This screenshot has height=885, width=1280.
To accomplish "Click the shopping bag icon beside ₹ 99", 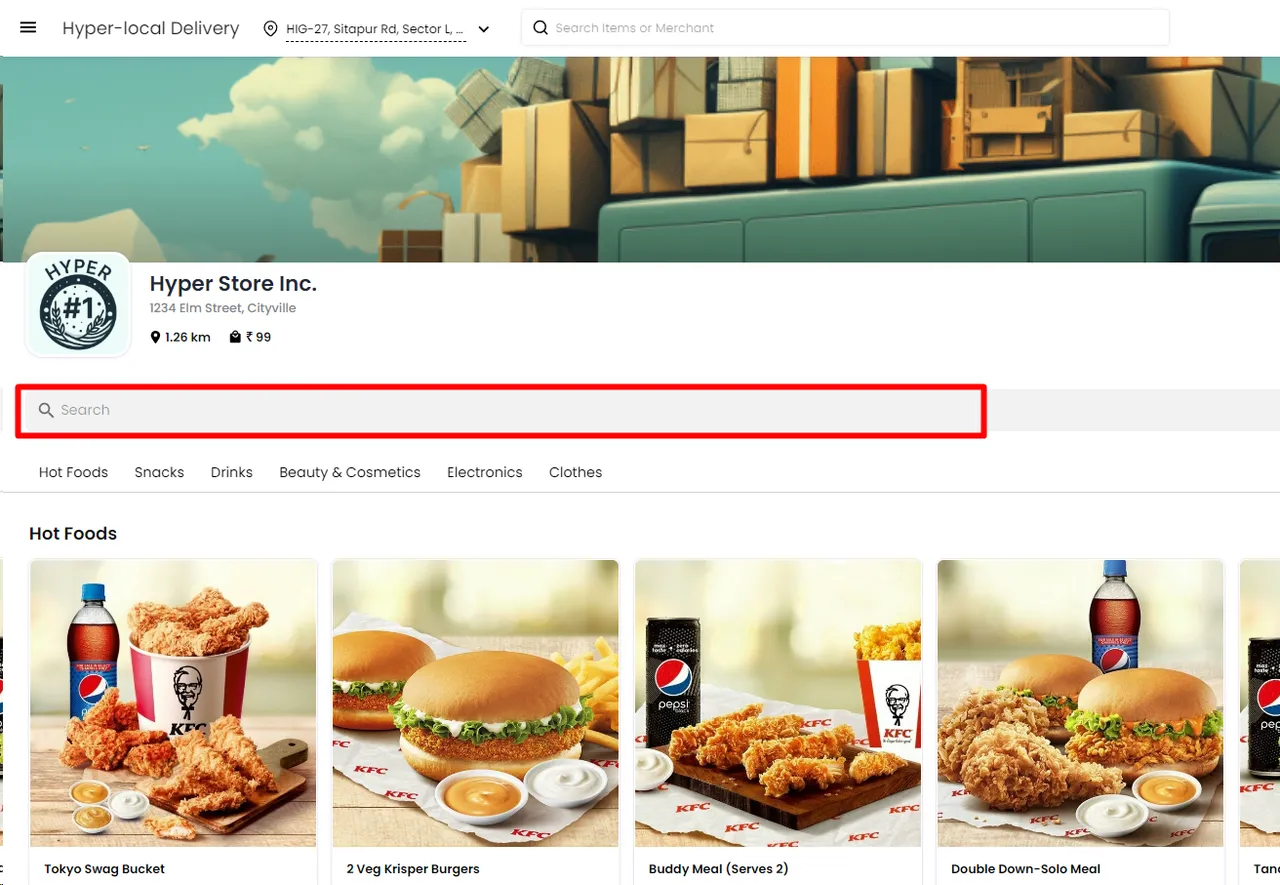I will tap(235, 338).
